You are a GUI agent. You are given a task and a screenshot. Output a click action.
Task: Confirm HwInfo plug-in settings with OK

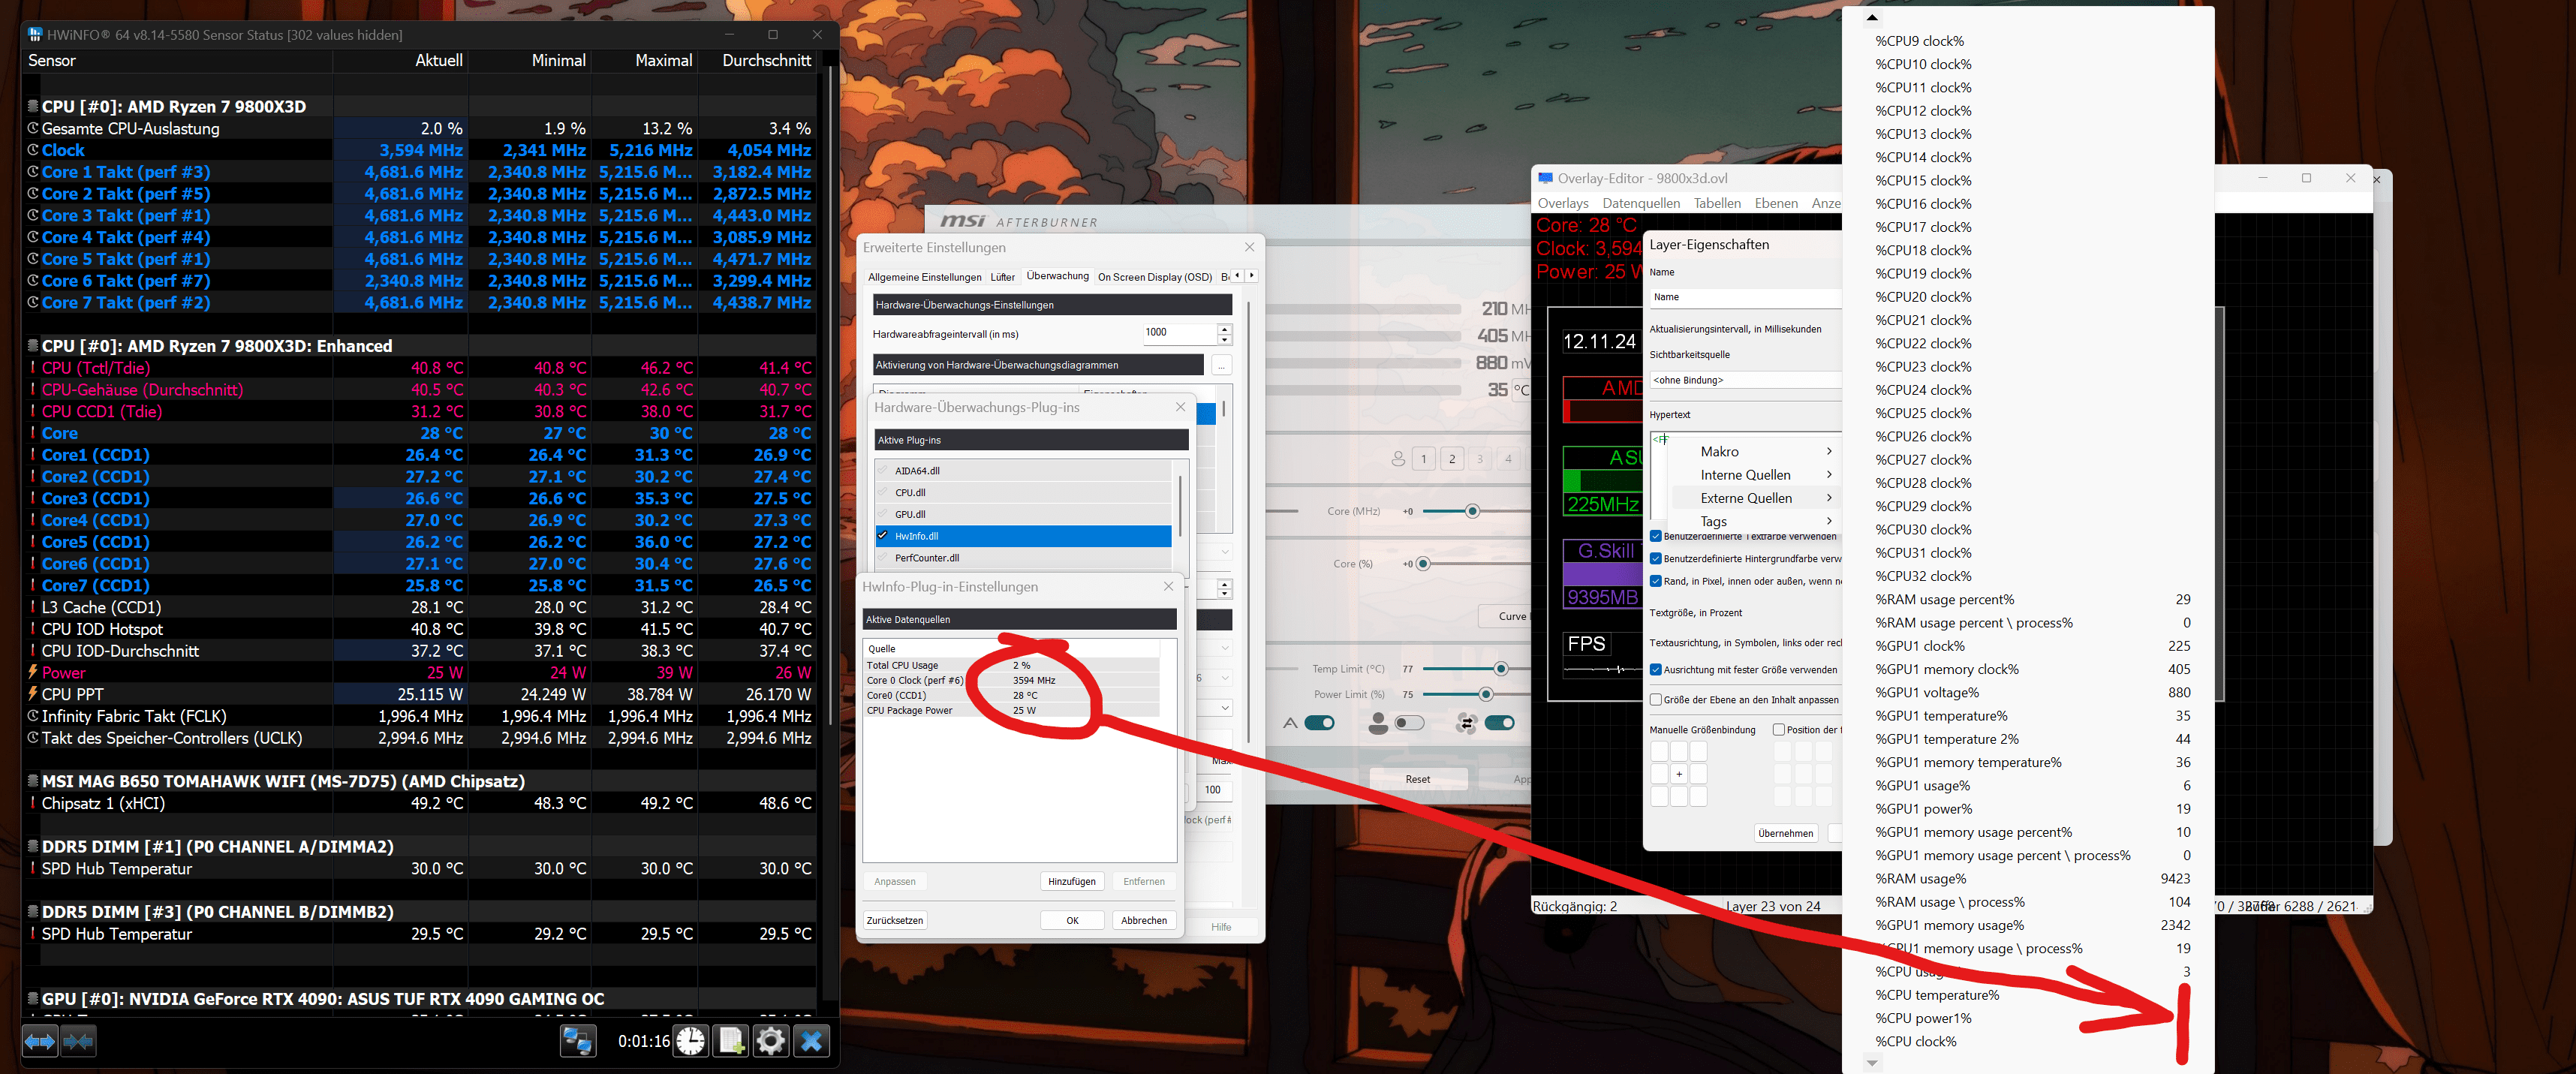coord(1072,920)
